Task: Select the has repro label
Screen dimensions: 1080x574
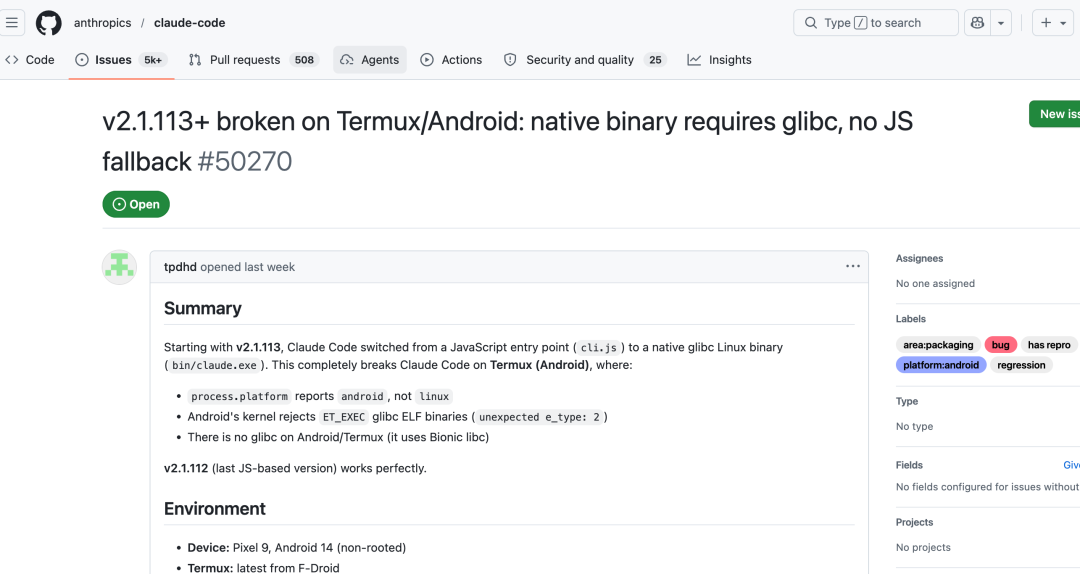Action: tap(1049, 345)
